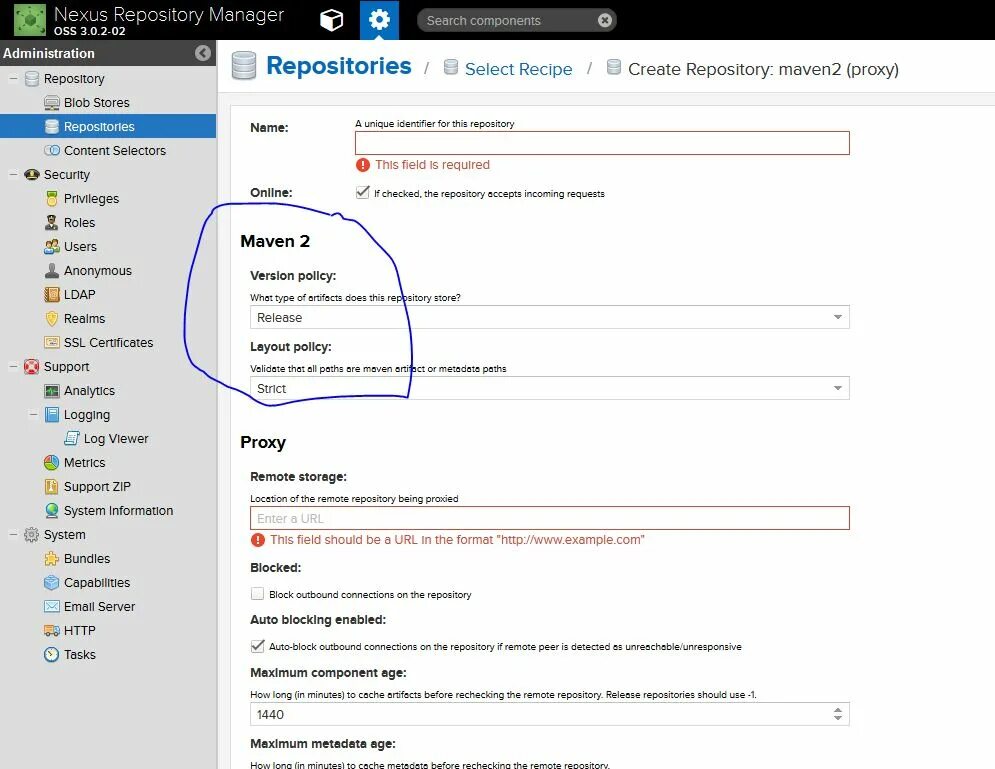Open Log Viewer in sidebar
Image resolution: width=995 pixels, height=769 pixels.
pos(116,438)
